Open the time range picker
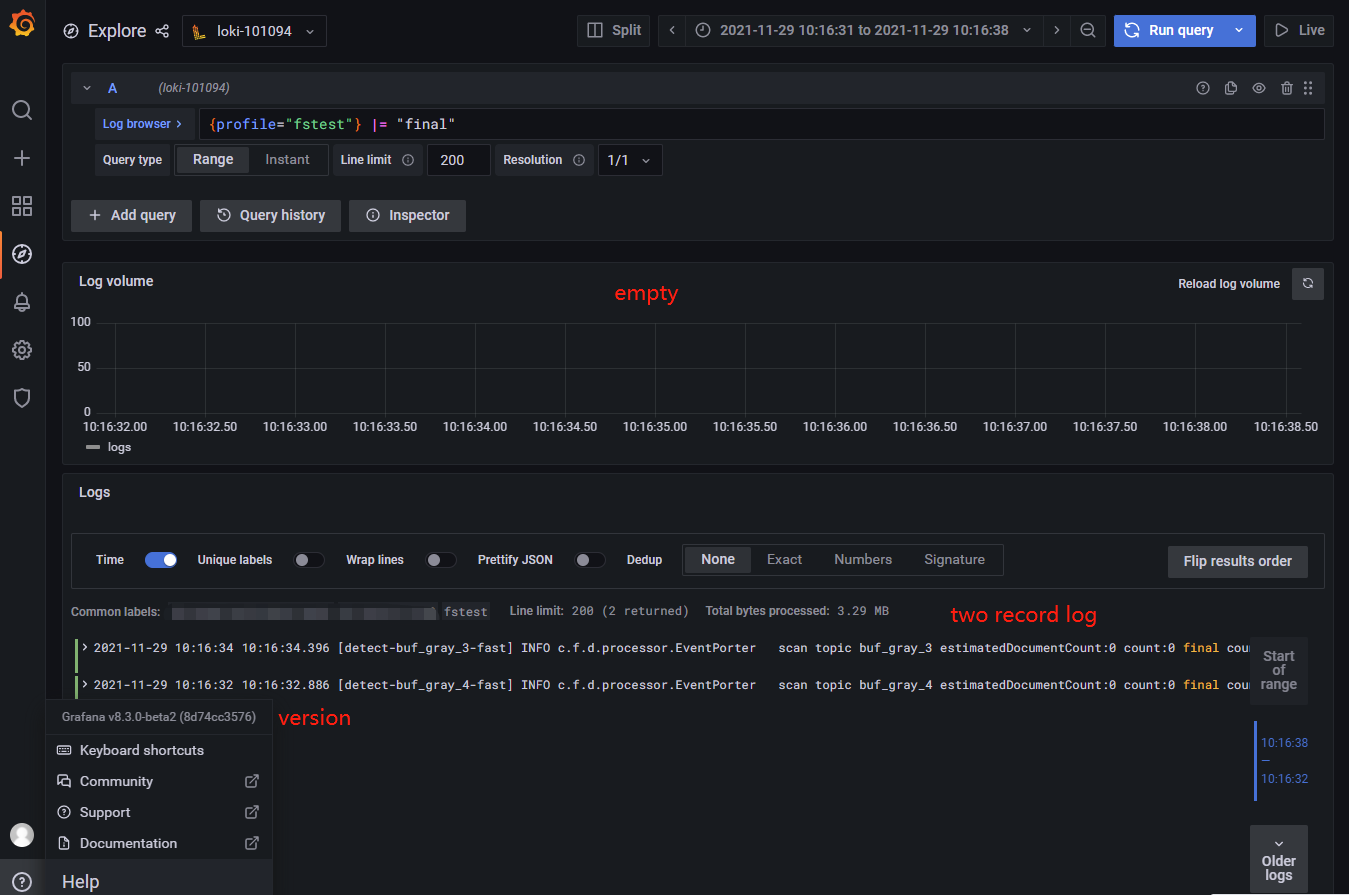The height and width of the screenshot is (895, 1349). click(x=864, y=31)
